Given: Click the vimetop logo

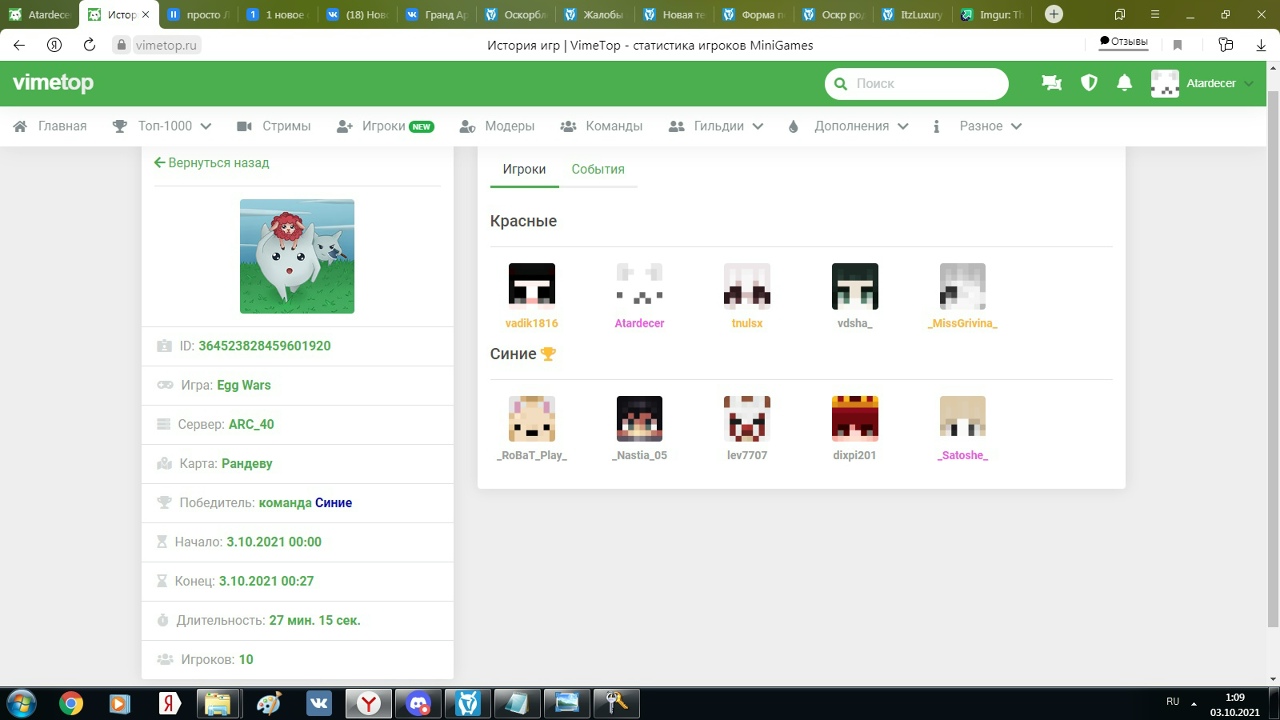Looking at the screenshot, I should pyautogui.click(x=53, y=84).
